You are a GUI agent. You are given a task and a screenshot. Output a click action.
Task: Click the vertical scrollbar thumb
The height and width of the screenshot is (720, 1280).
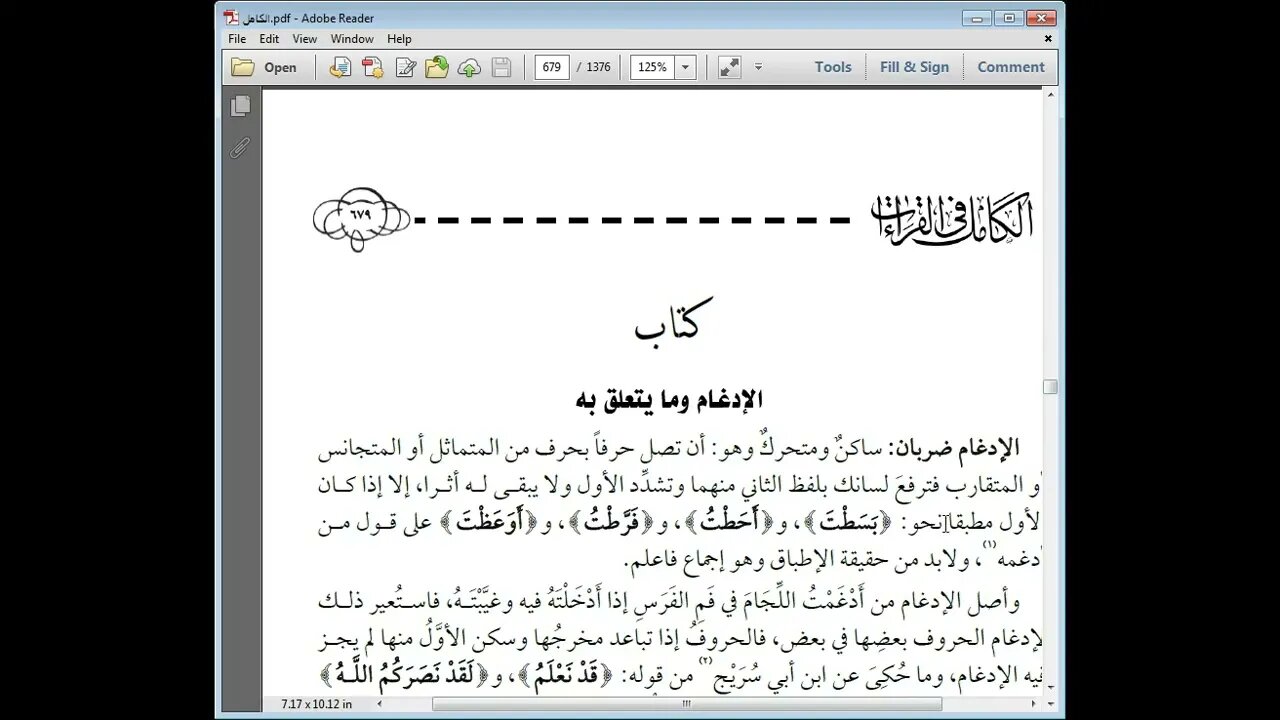coord(1049,387)
